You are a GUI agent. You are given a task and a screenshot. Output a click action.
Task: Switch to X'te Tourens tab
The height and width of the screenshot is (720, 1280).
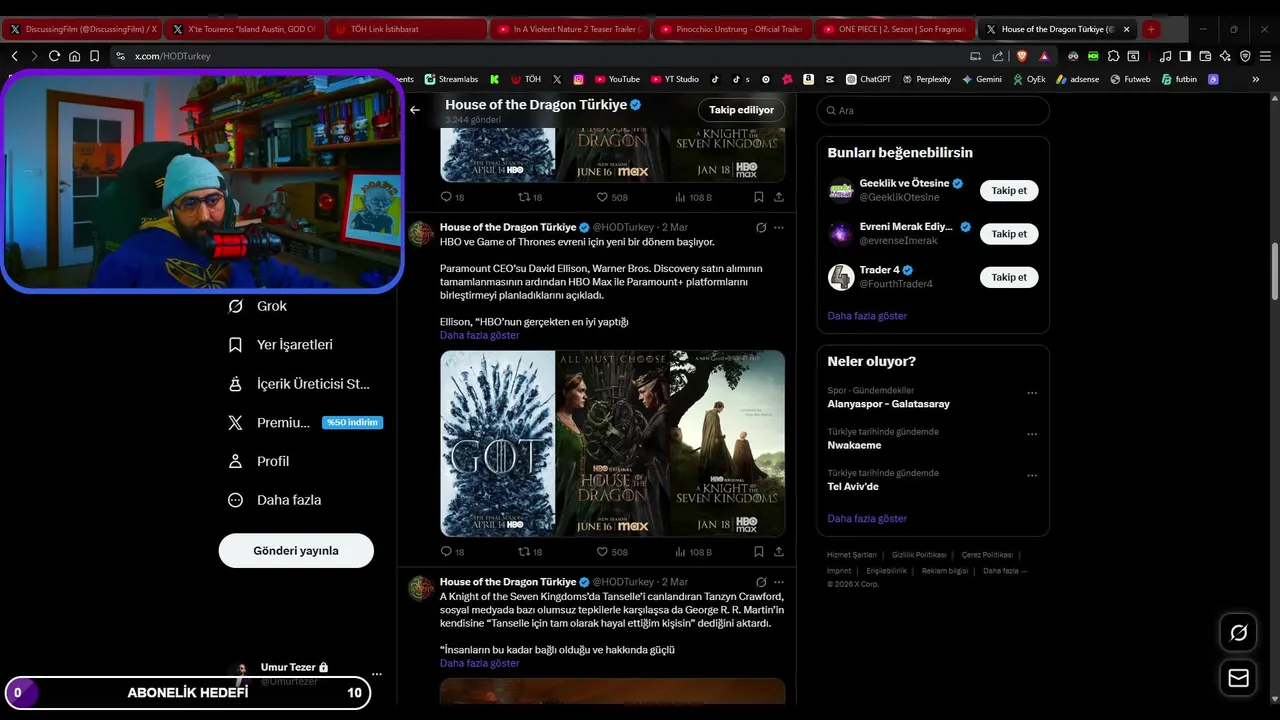click(245, 29)
